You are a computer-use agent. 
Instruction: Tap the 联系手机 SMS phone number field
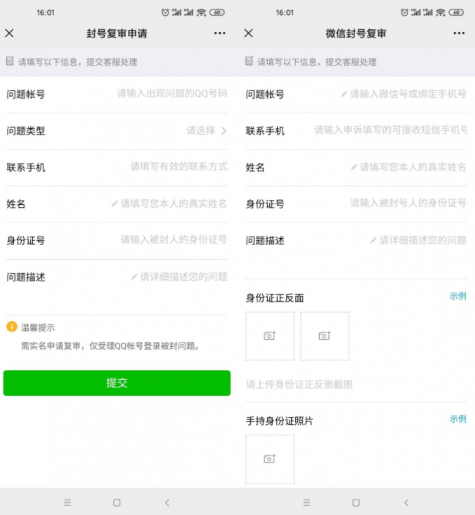point(390,130)
